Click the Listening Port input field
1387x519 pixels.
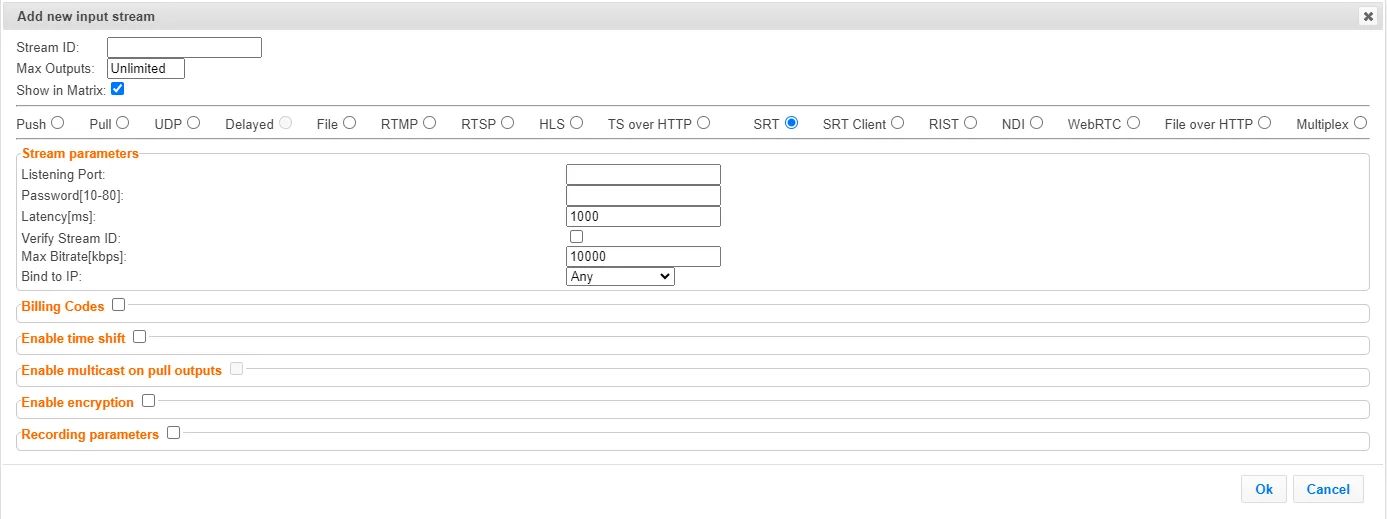point(643,175)
